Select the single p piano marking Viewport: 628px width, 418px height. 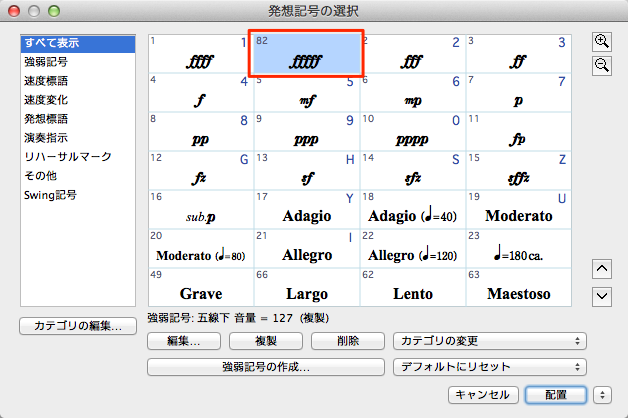519,93
